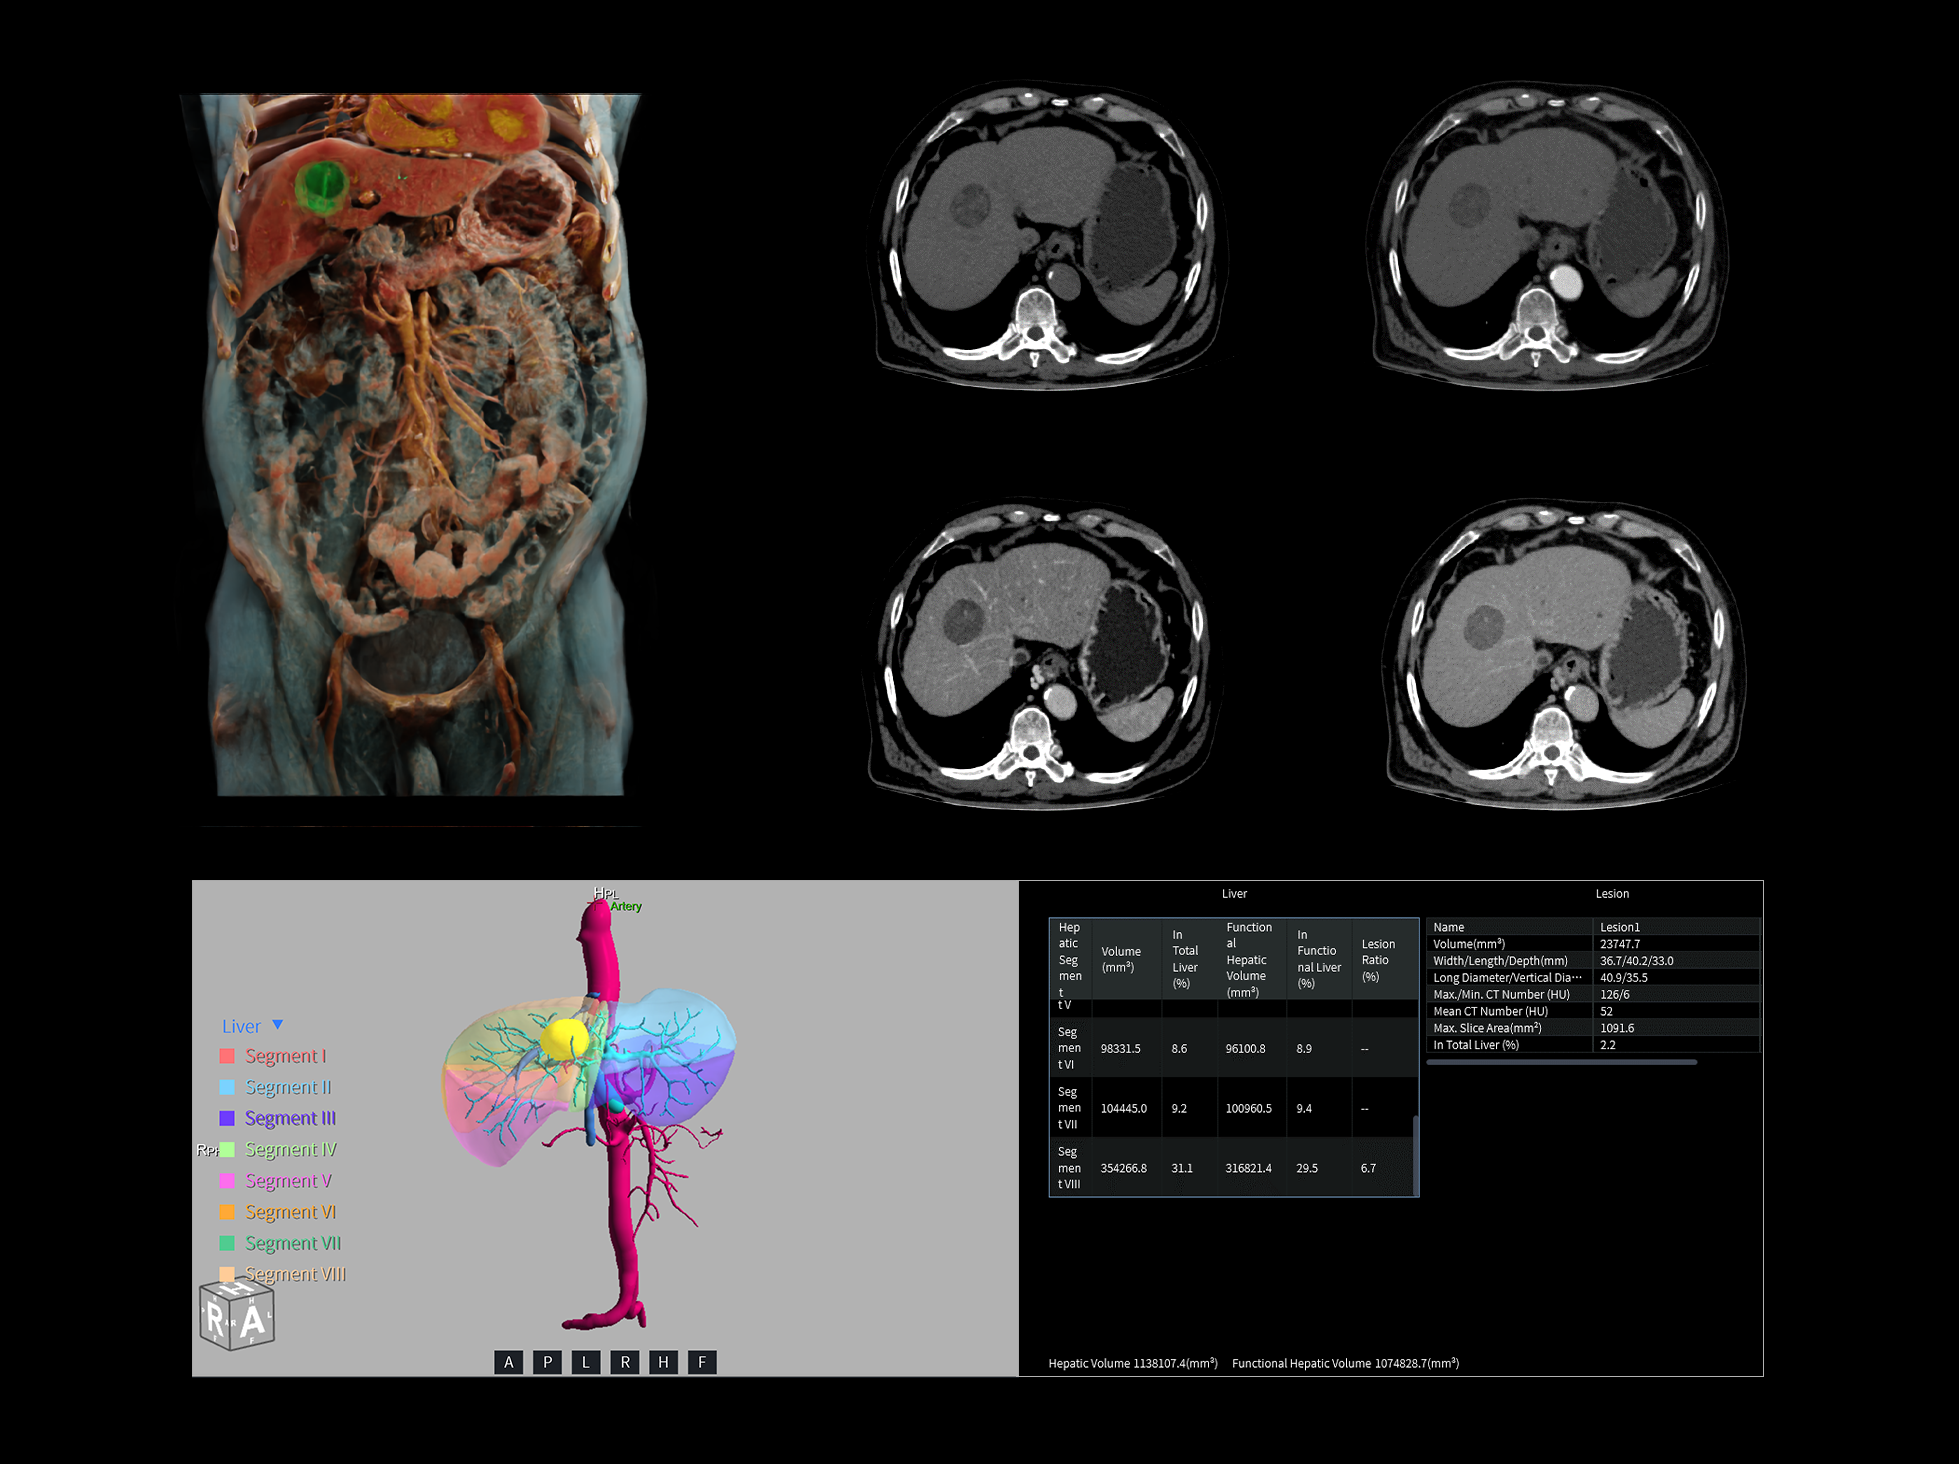Switch to L left view
1959x1464 pixels.
(586, 1362)
